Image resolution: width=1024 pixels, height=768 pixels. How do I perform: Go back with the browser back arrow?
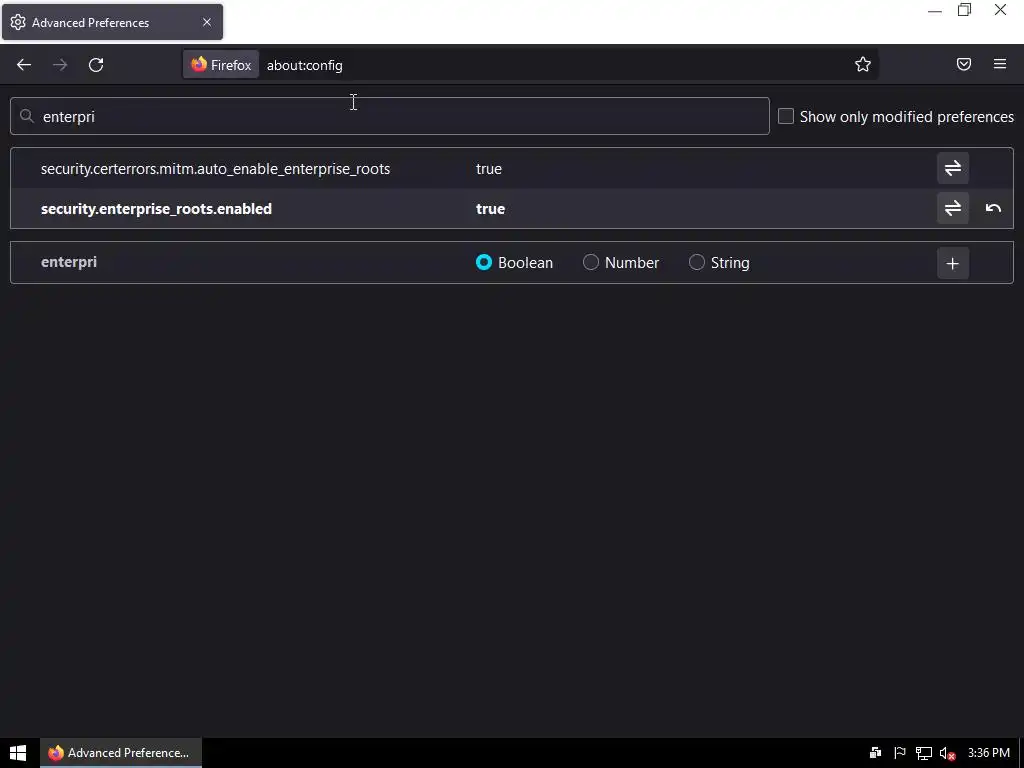24,65
